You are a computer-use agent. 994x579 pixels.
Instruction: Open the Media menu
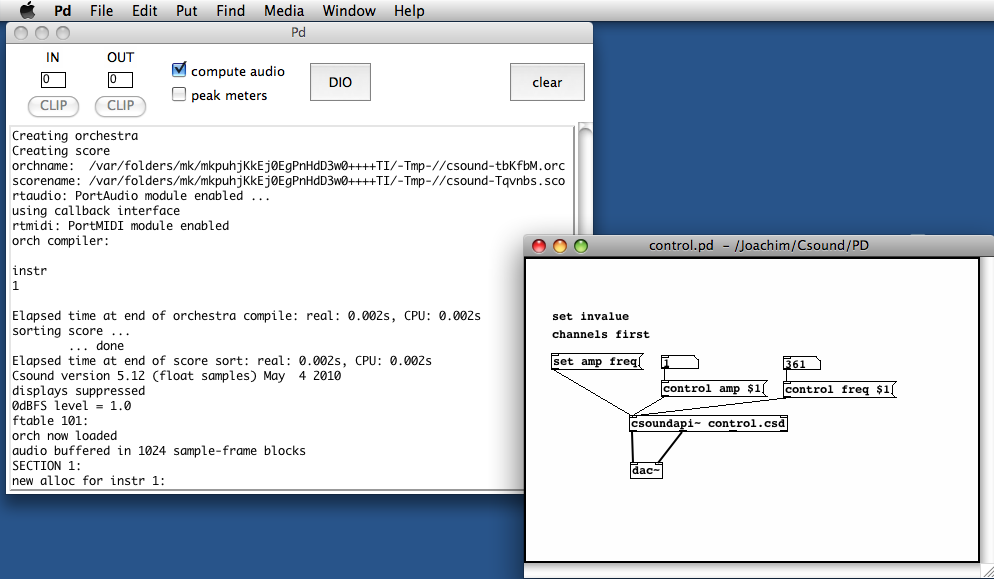[284, 11]
